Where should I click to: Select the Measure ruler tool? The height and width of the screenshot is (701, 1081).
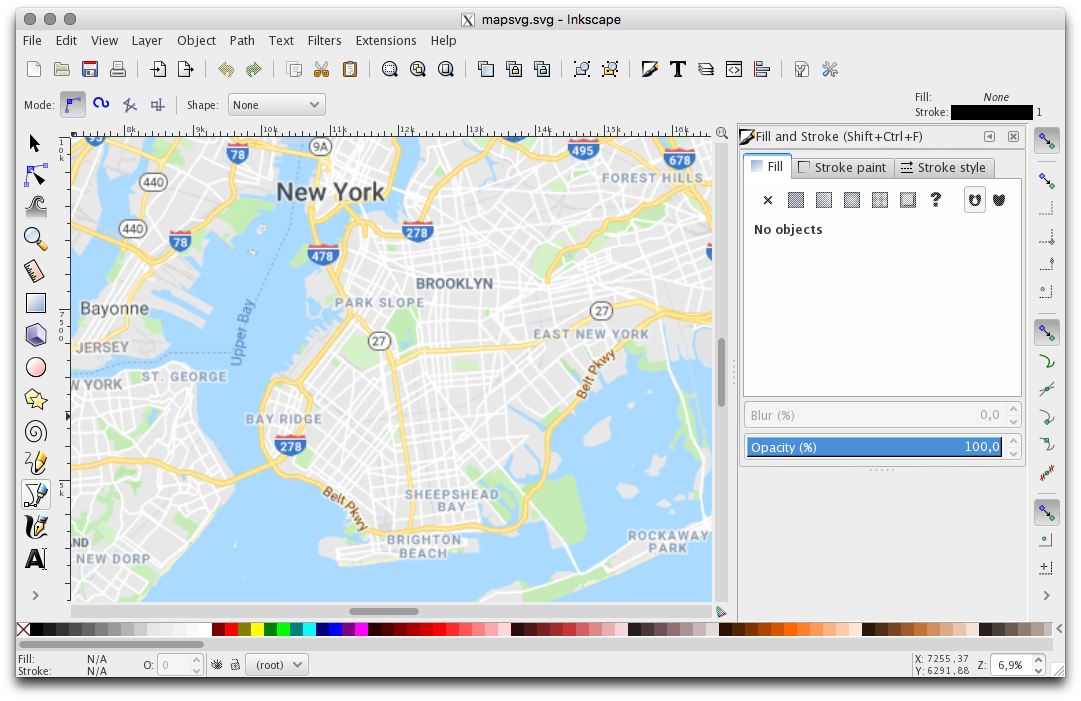tap(35, 271)
